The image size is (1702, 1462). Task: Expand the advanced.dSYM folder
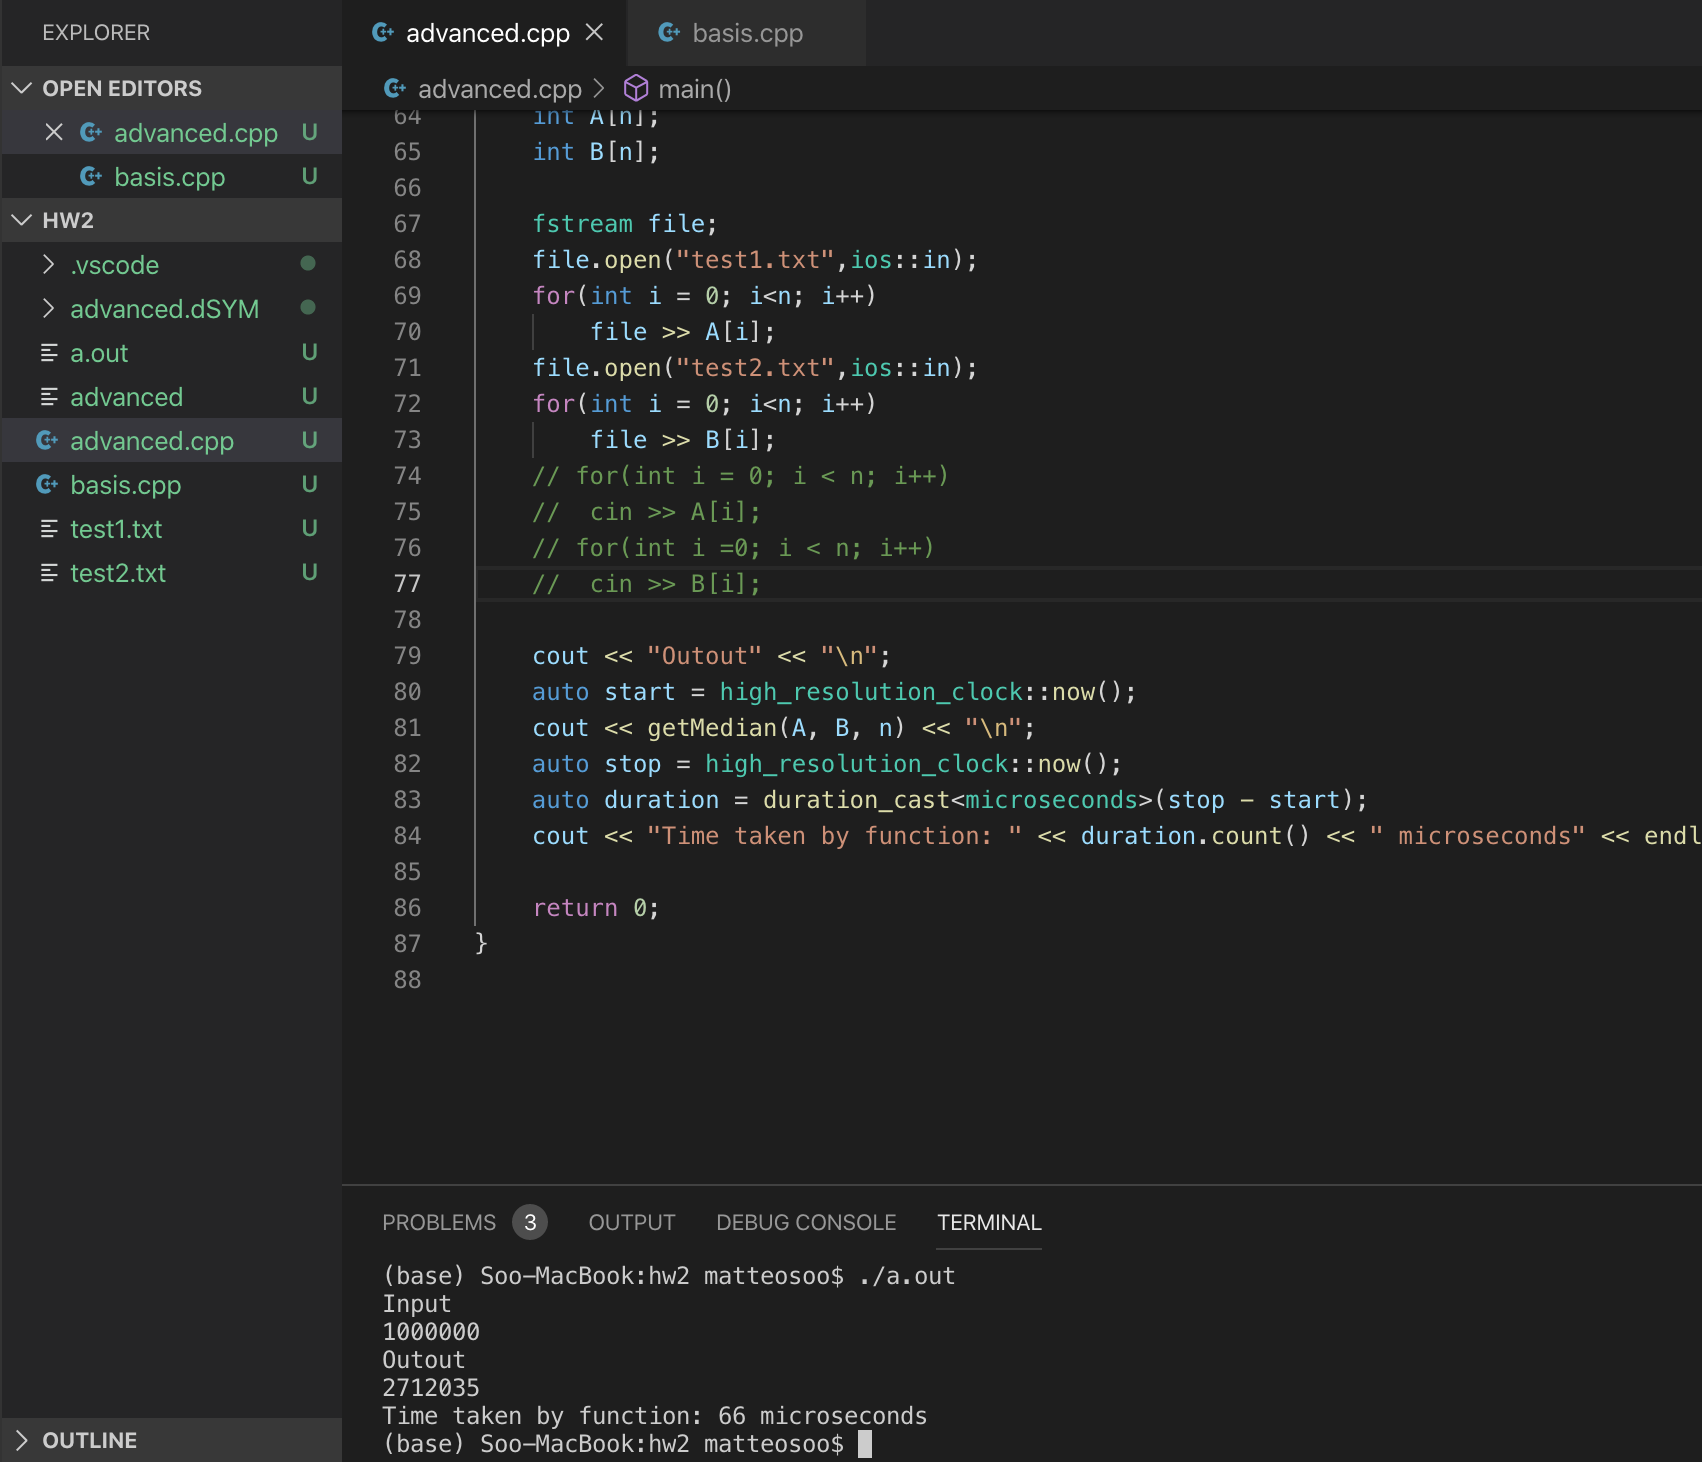(x=48, y=309)
